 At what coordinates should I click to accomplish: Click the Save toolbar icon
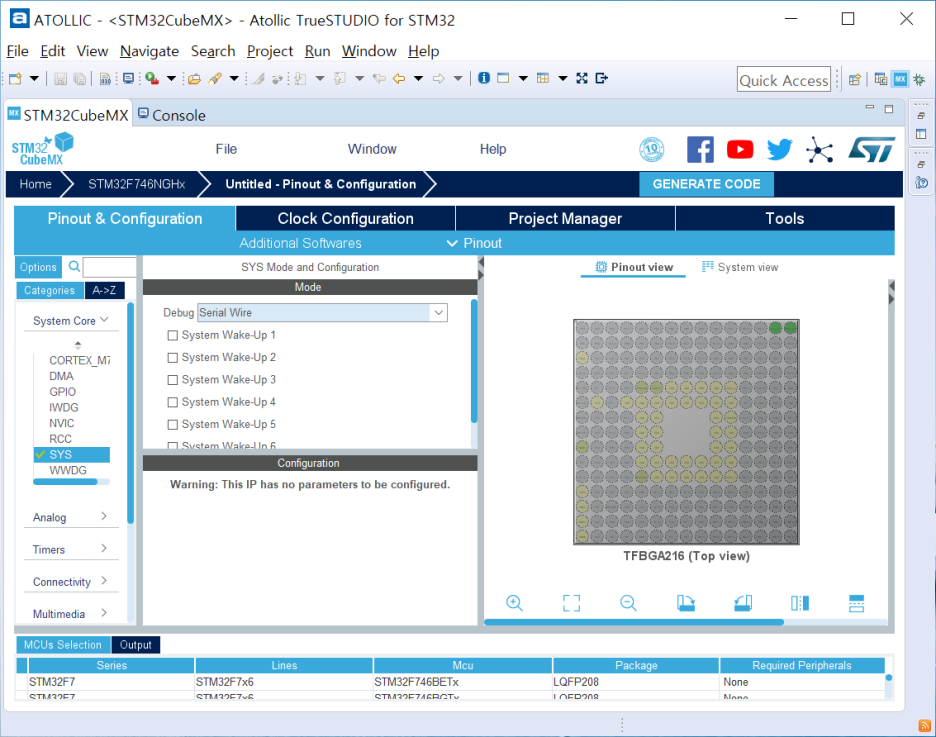60,78
